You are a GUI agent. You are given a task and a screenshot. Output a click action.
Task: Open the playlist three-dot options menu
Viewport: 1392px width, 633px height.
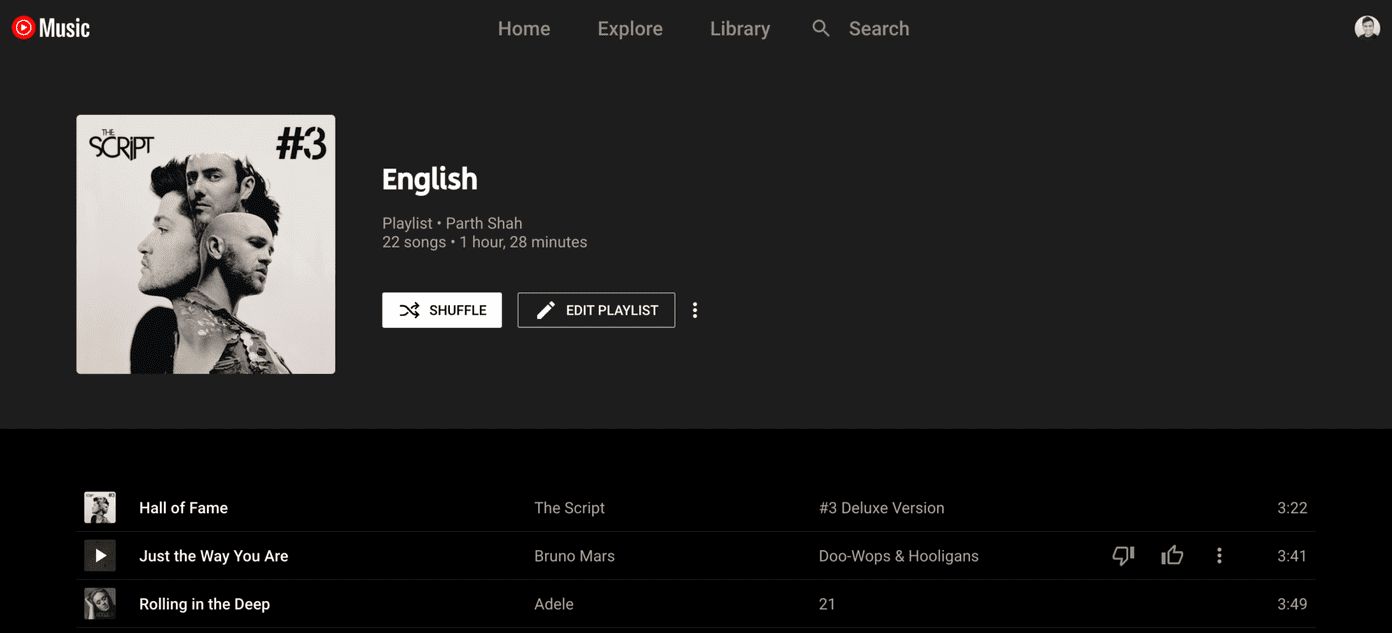tap(695, 310)
